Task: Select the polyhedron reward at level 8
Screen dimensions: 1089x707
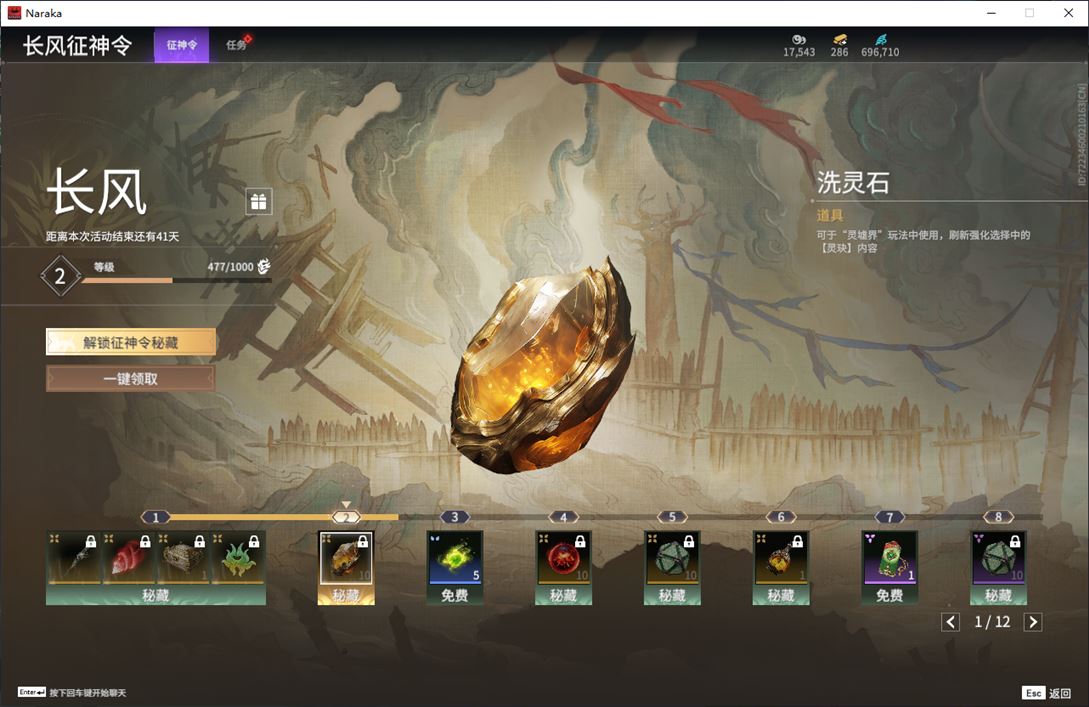Action: click(x=998, y=558)
